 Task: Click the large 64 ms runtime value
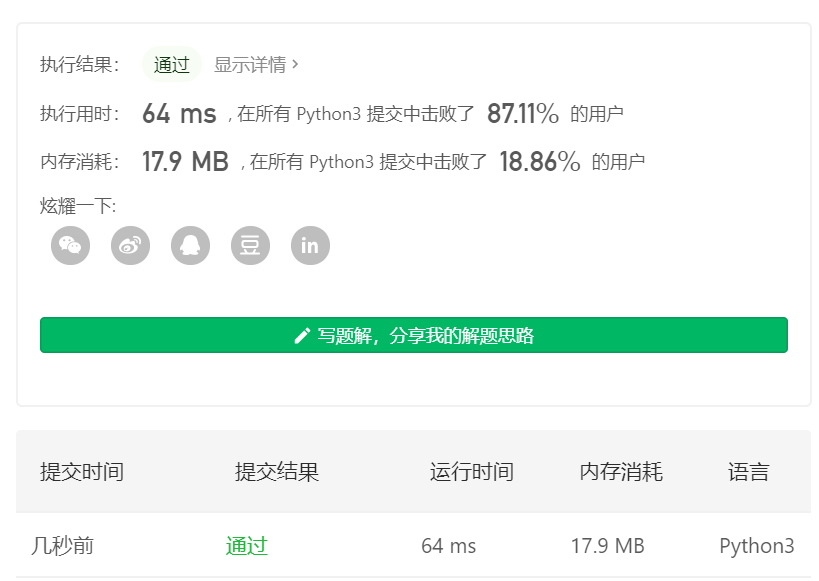(179, 113)
